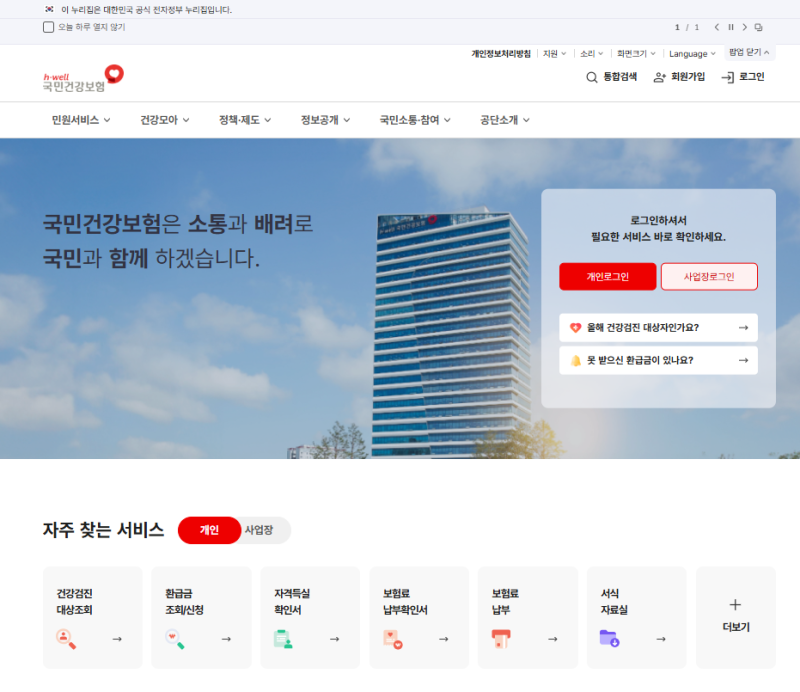
Task: Open the 못 받으신 환급금이 있나요? link
Action: (658, 360)
